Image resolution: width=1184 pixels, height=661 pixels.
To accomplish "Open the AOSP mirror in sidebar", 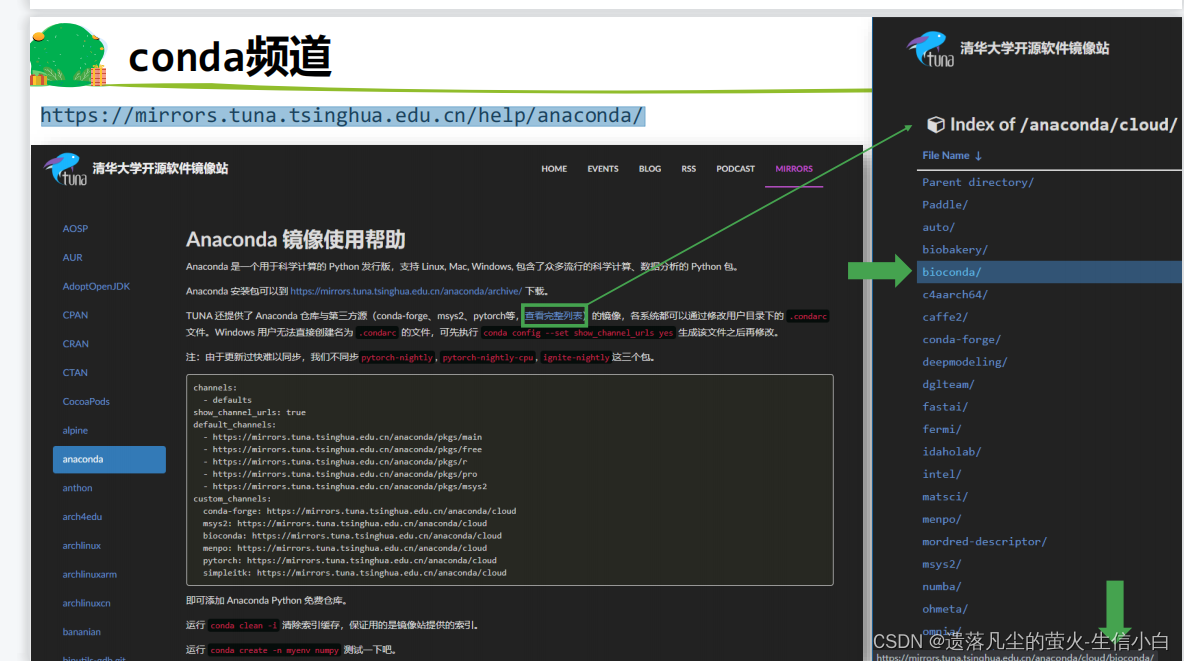I will [75, 228].
